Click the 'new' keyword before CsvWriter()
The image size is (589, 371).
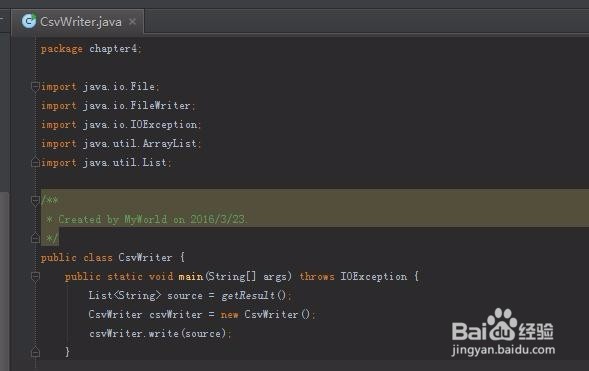point(230,315)
